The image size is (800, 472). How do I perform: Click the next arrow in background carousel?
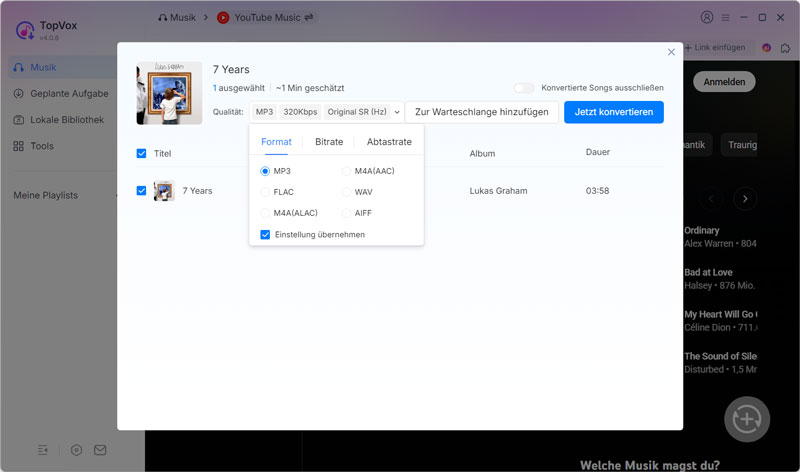745,198
